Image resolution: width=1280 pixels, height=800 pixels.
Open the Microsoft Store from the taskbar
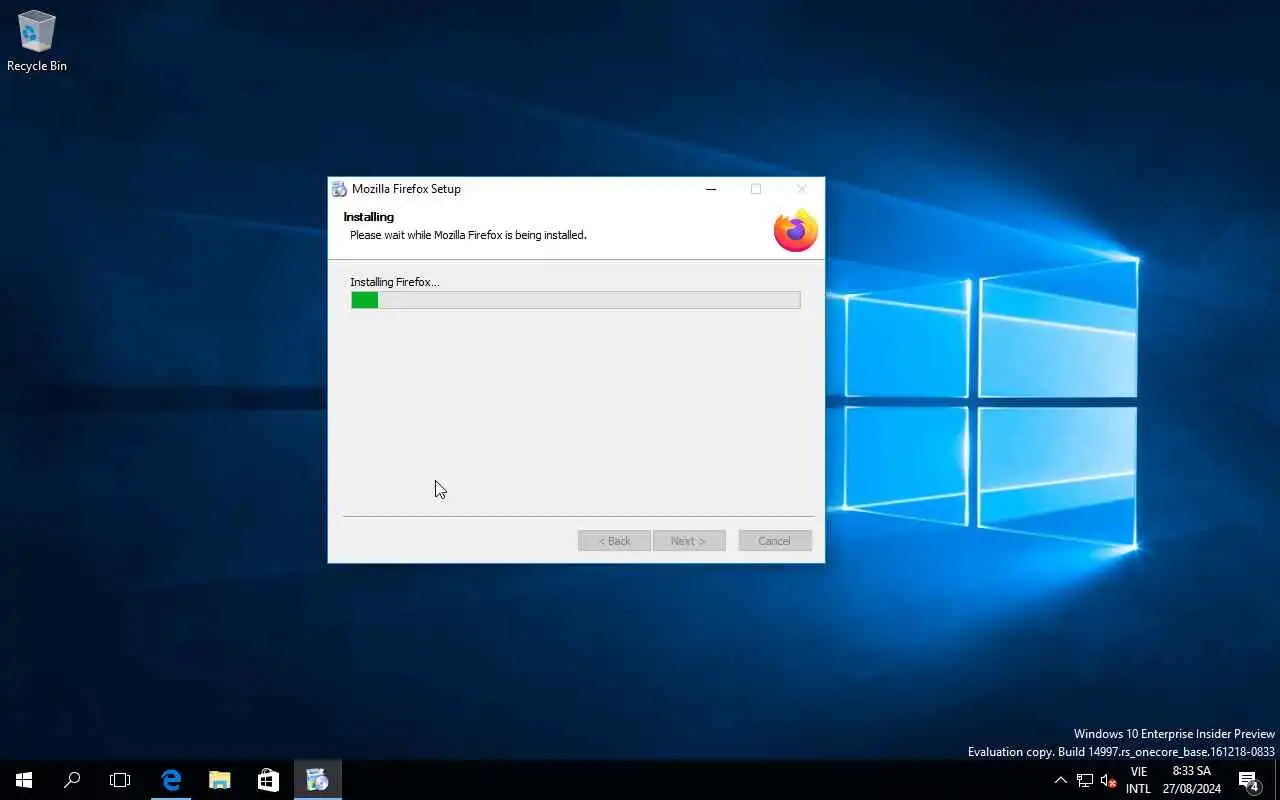tap(268, 780)
